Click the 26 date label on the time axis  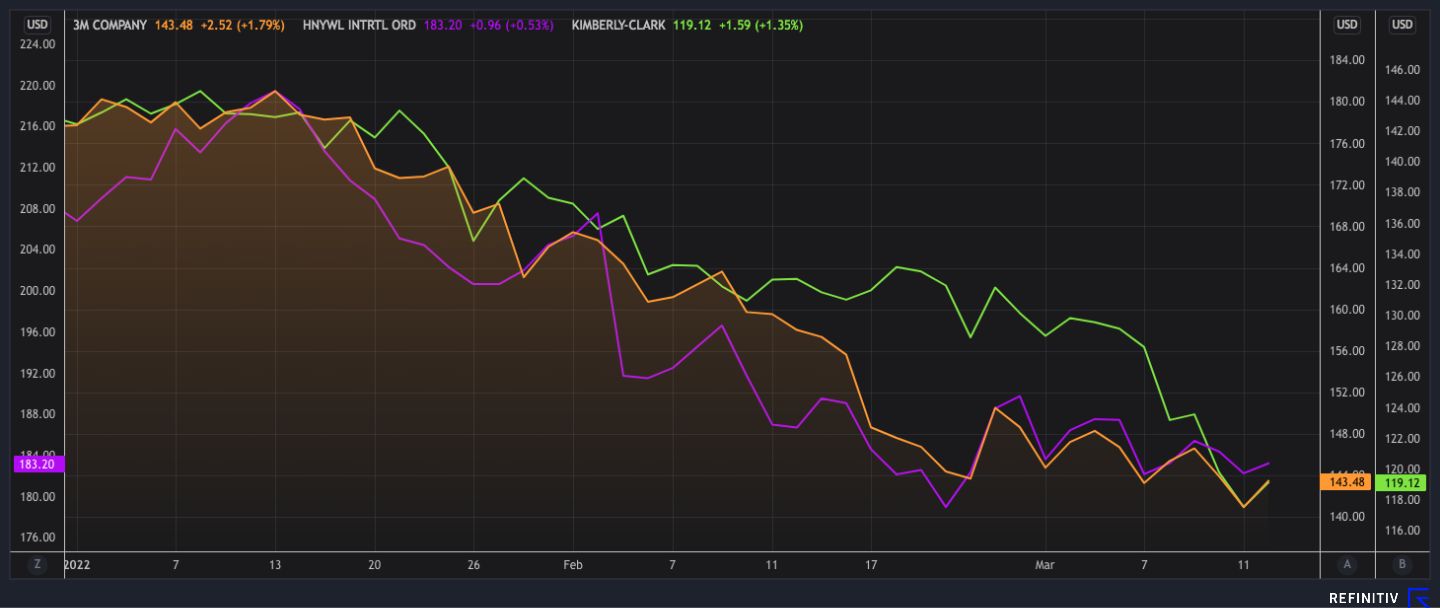(x=473, y=565)
